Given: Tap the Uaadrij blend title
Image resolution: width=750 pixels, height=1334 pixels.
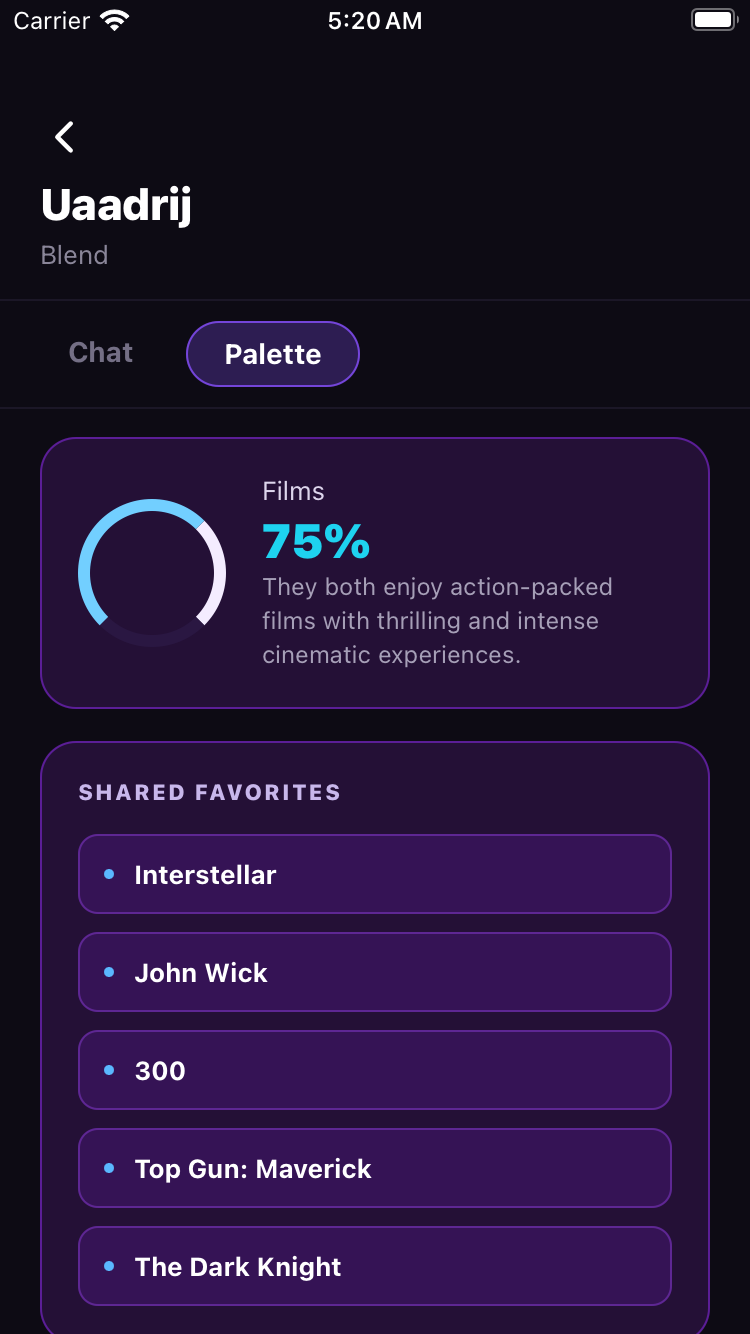Looking at the screenshot, I should (x=116, y=205).
